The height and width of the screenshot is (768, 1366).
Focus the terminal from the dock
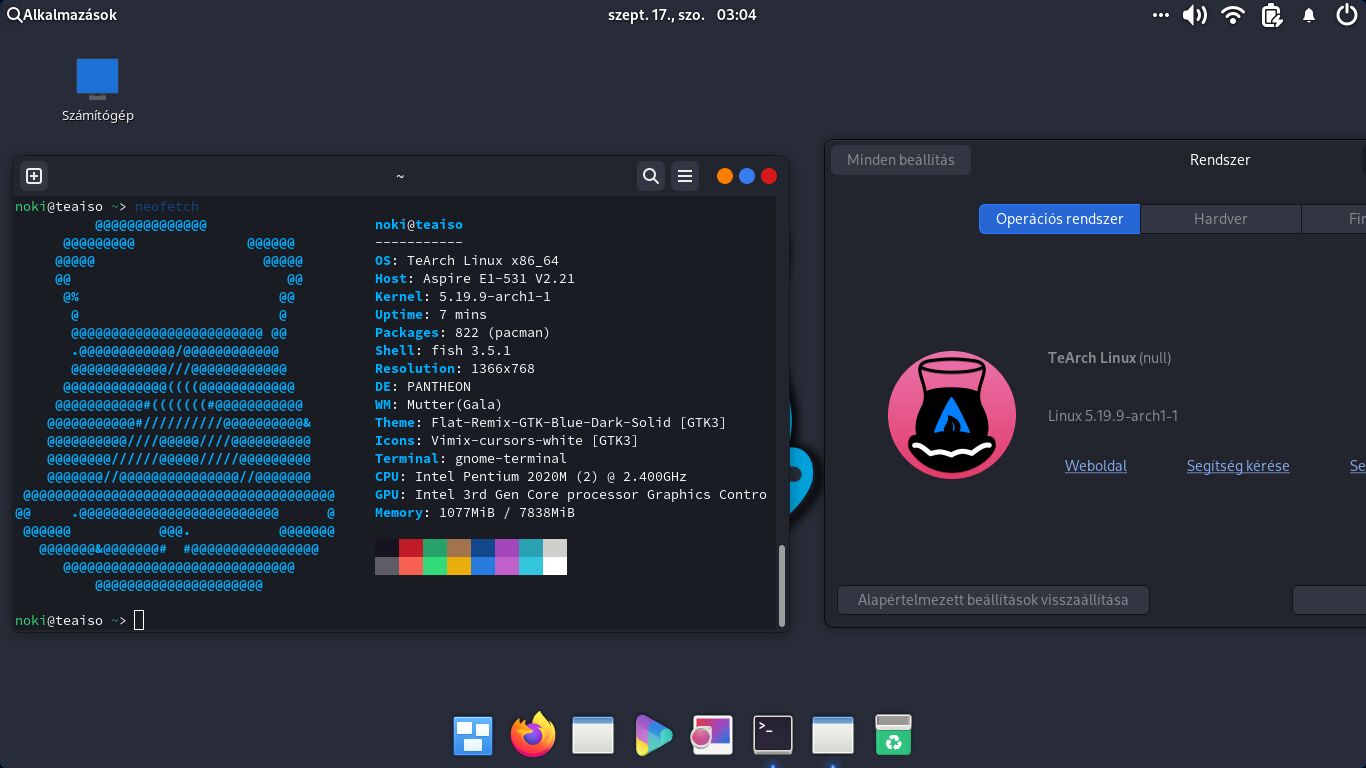(x=773, y=735)
